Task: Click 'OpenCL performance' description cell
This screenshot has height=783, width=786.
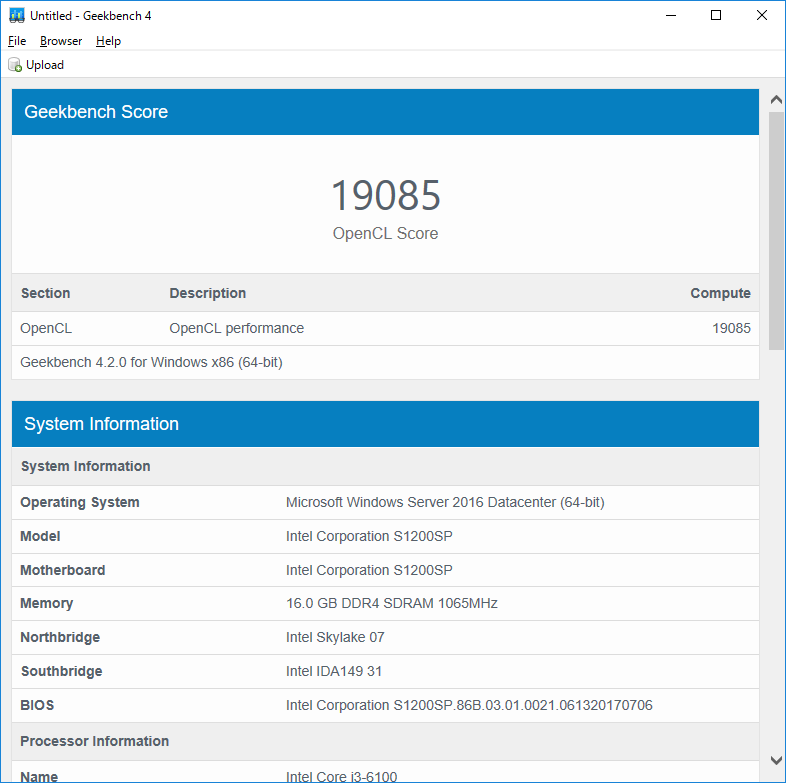Action: [237, 328]
